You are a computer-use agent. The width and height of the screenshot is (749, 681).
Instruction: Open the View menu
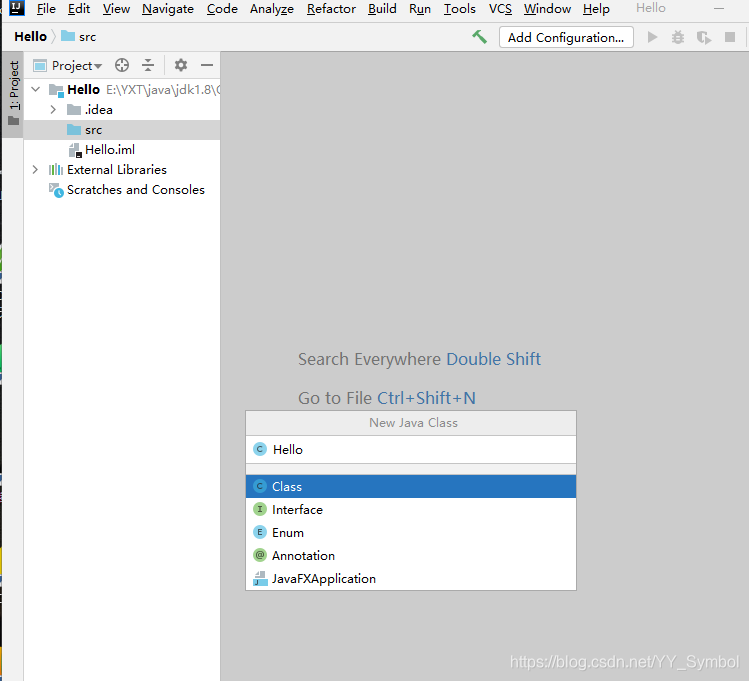[116, 9]
